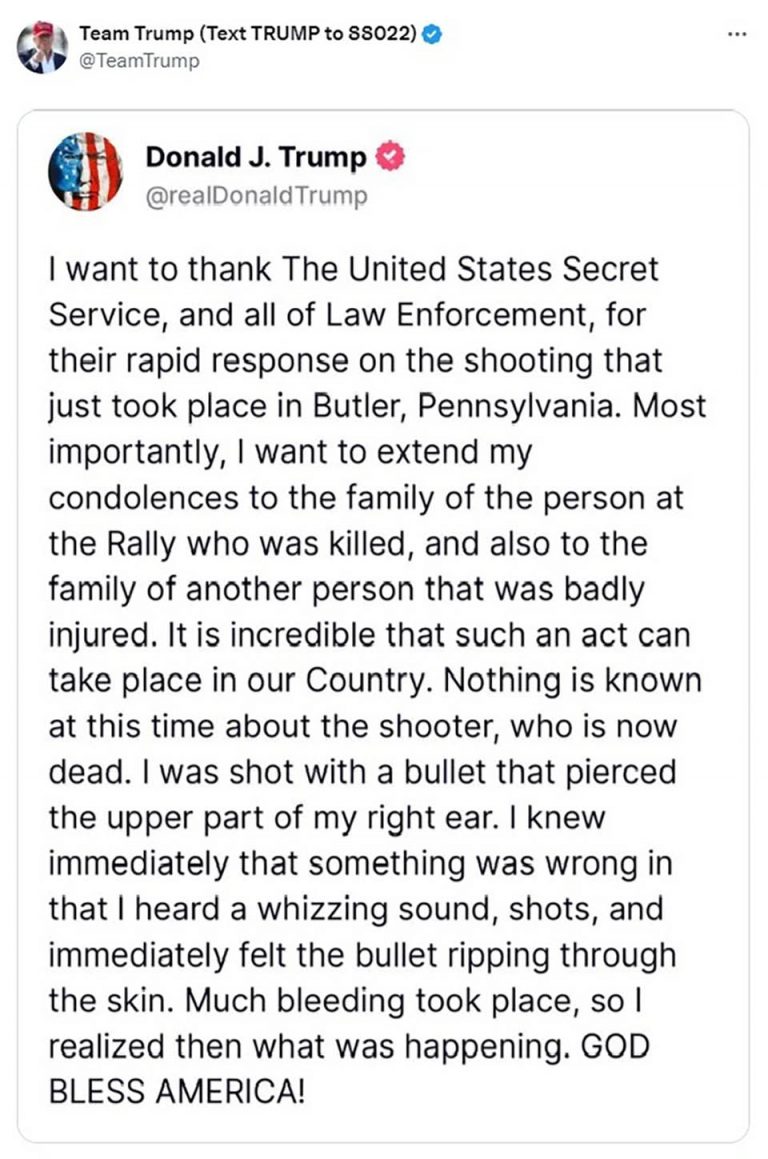This screenshot has width=768, height=1159.
Task: Click Donald J. Trump's profile picture
Action: tap(84, 172)
